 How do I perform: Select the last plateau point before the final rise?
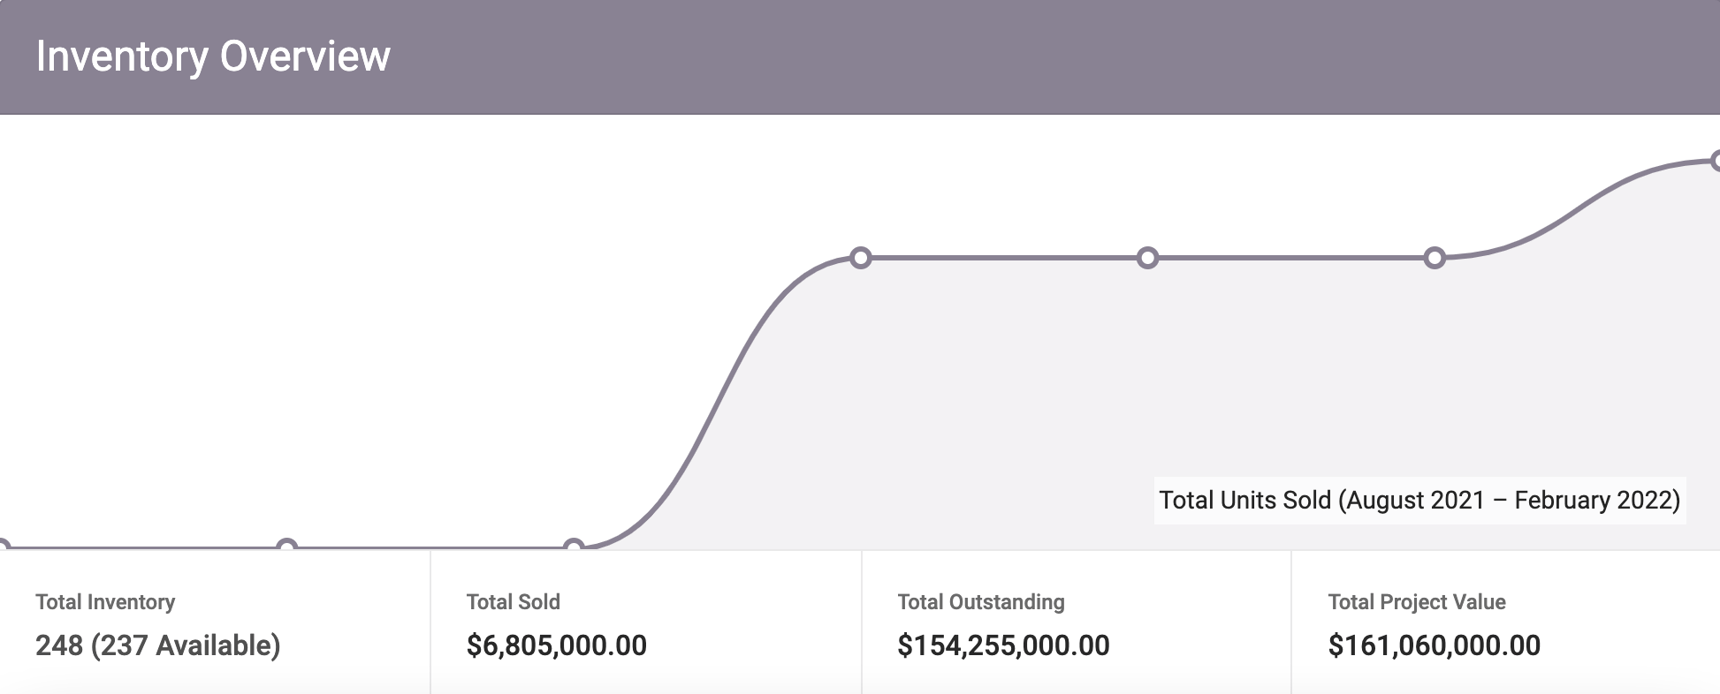[1435, 258]
